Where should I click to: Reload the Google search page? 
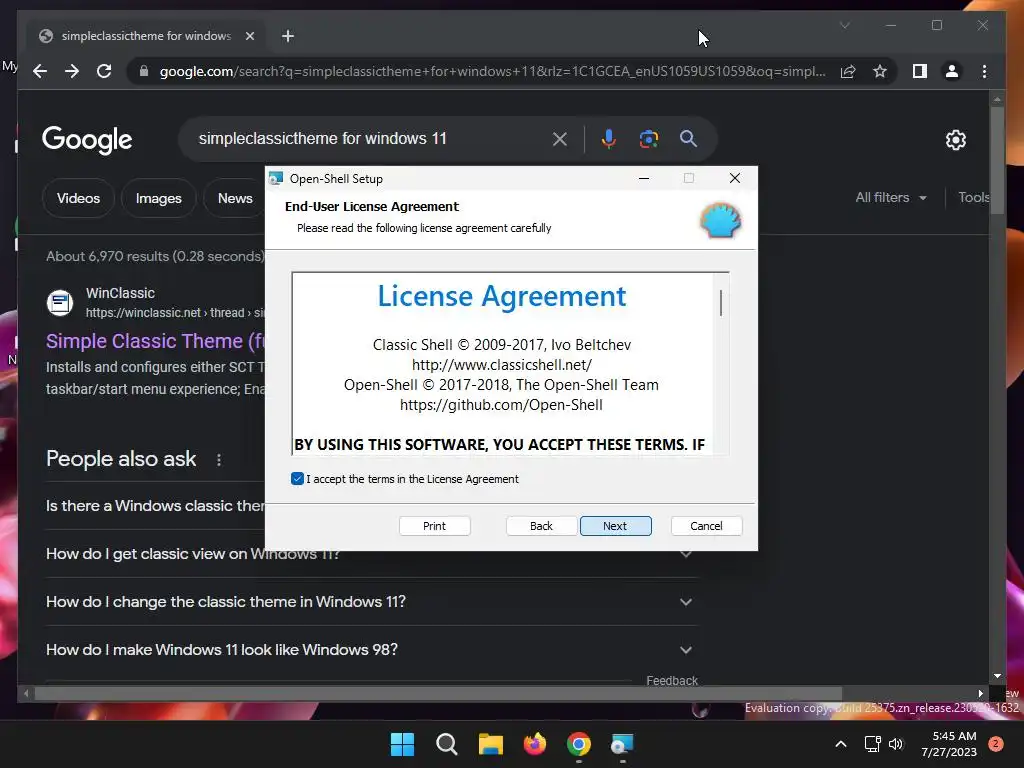tap(104, 71)
